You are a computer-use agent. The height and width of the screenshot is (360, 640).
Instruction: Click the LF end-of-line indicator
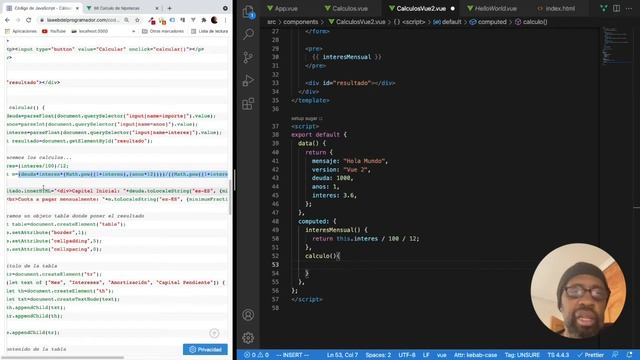(426, 355)
